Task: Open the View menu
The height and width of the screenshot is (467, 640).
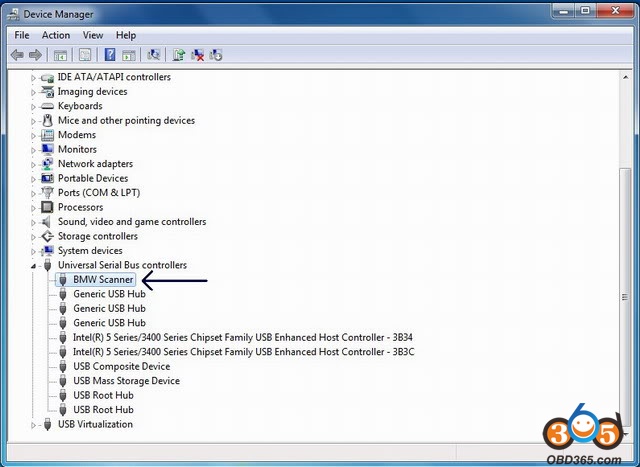Action: [x=93, y=36]
